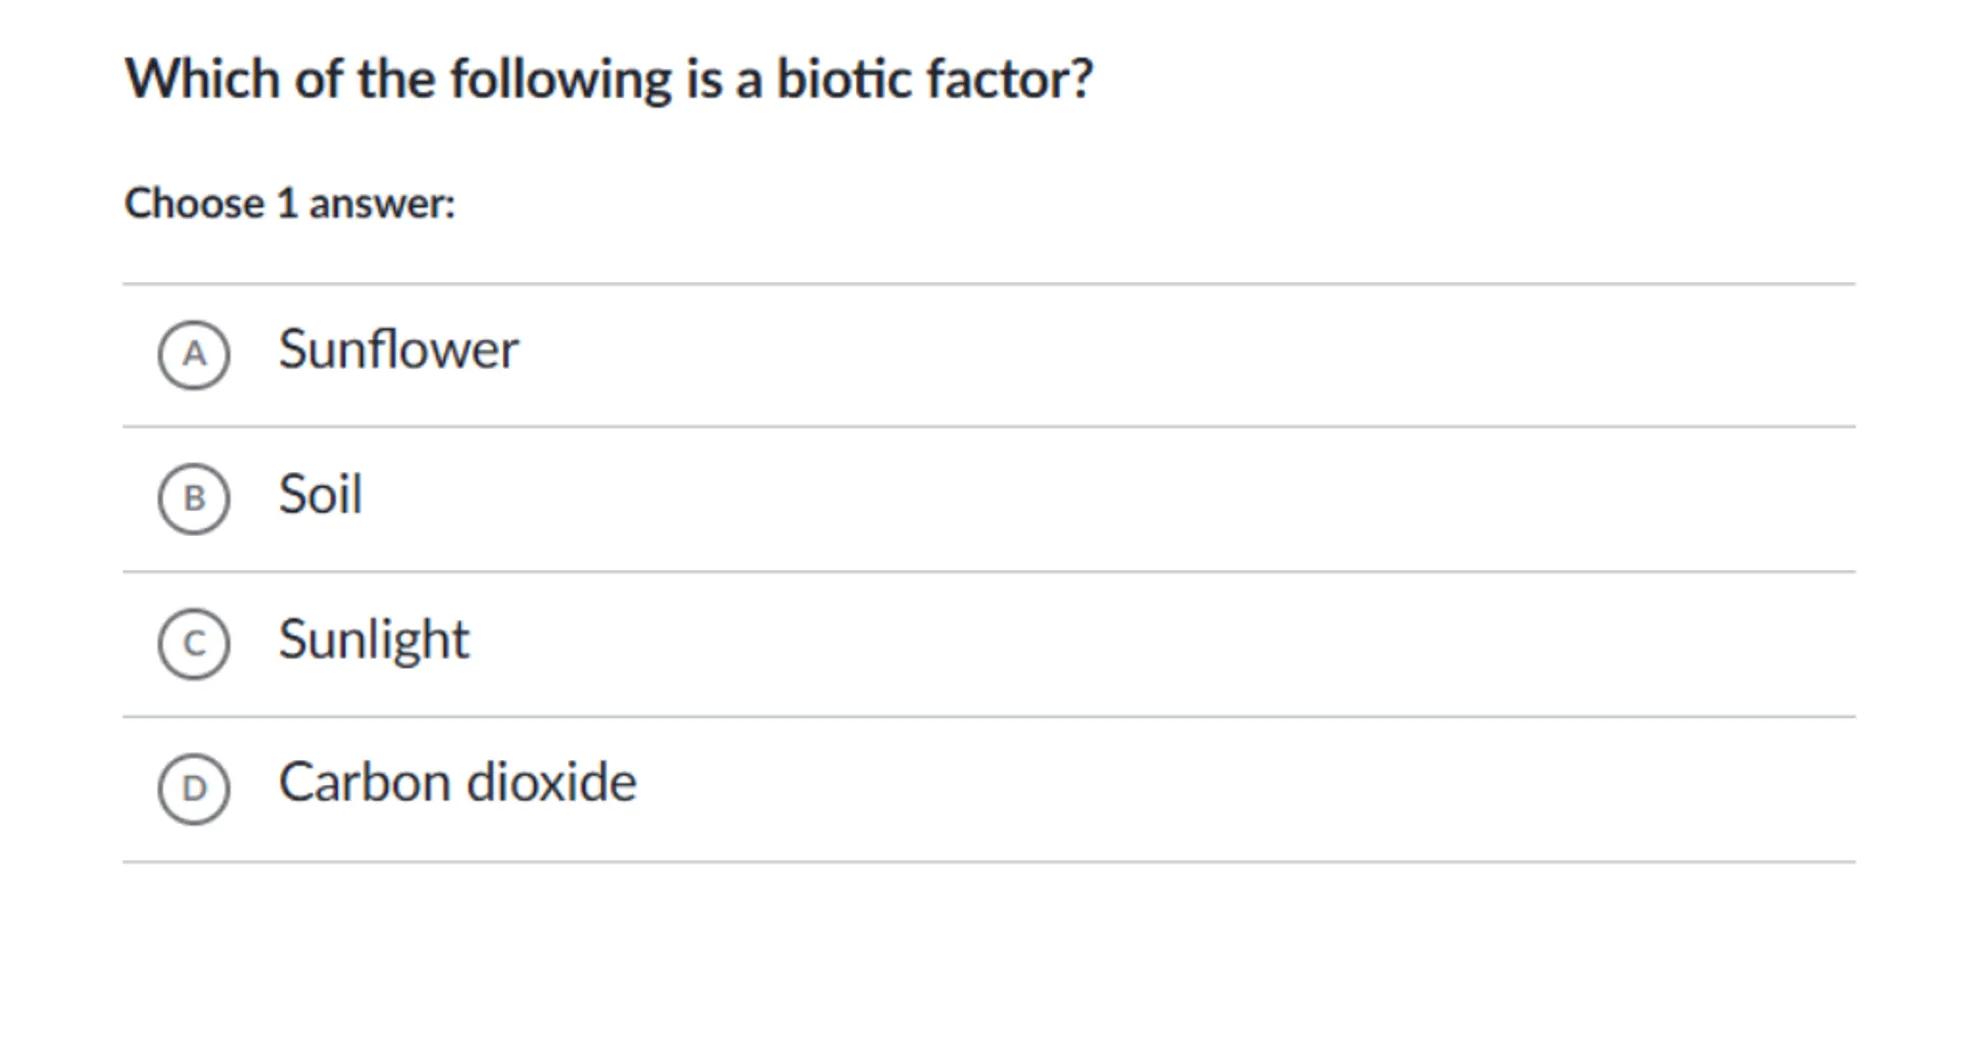Click the divider line below Carbon dioxide
The width and height of the screenshot is (1964, 1048).
[x=988, y=861]
